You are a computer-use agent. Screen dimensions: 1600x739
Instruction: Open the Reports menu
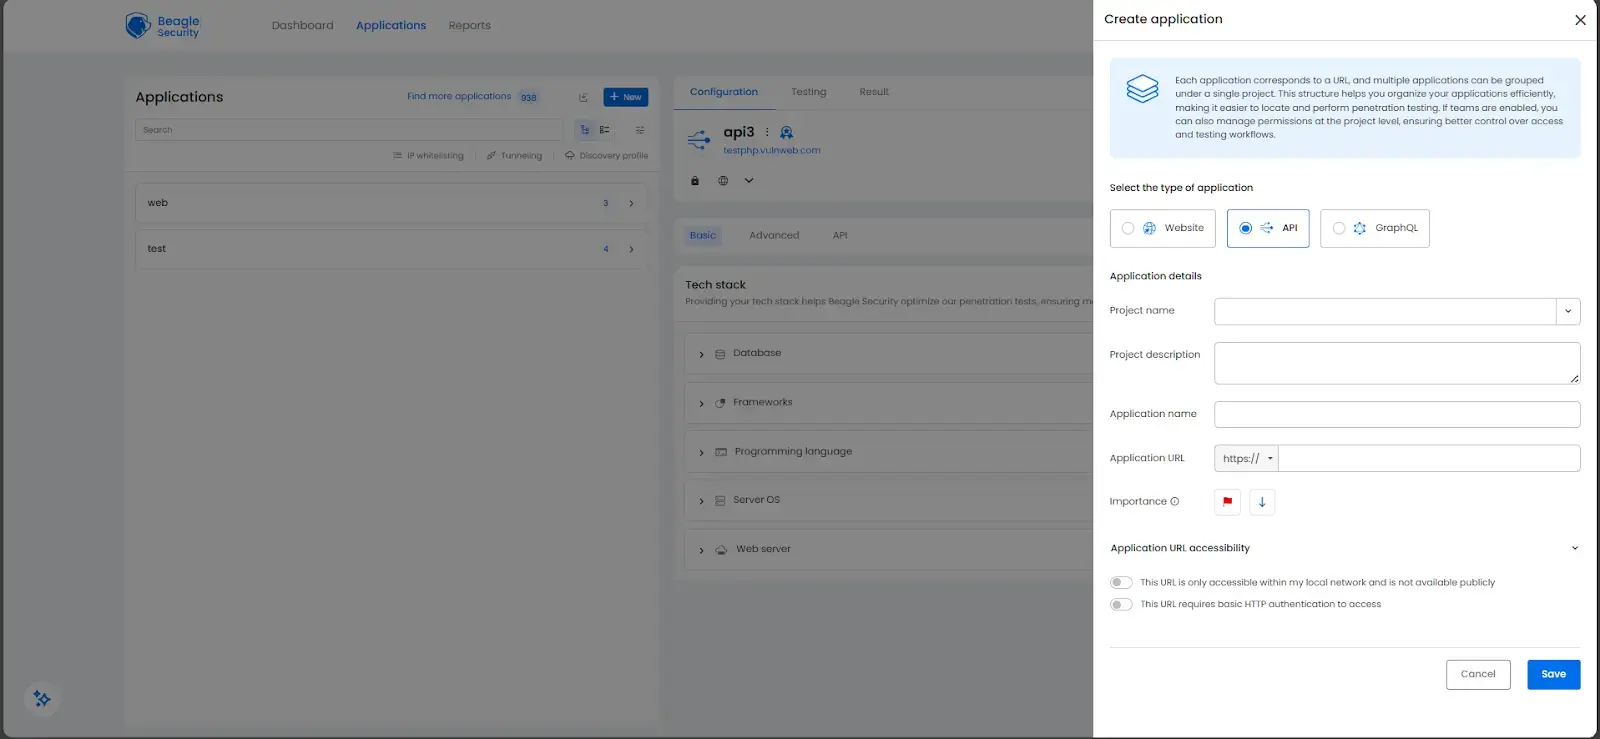(x=469, y=26)
